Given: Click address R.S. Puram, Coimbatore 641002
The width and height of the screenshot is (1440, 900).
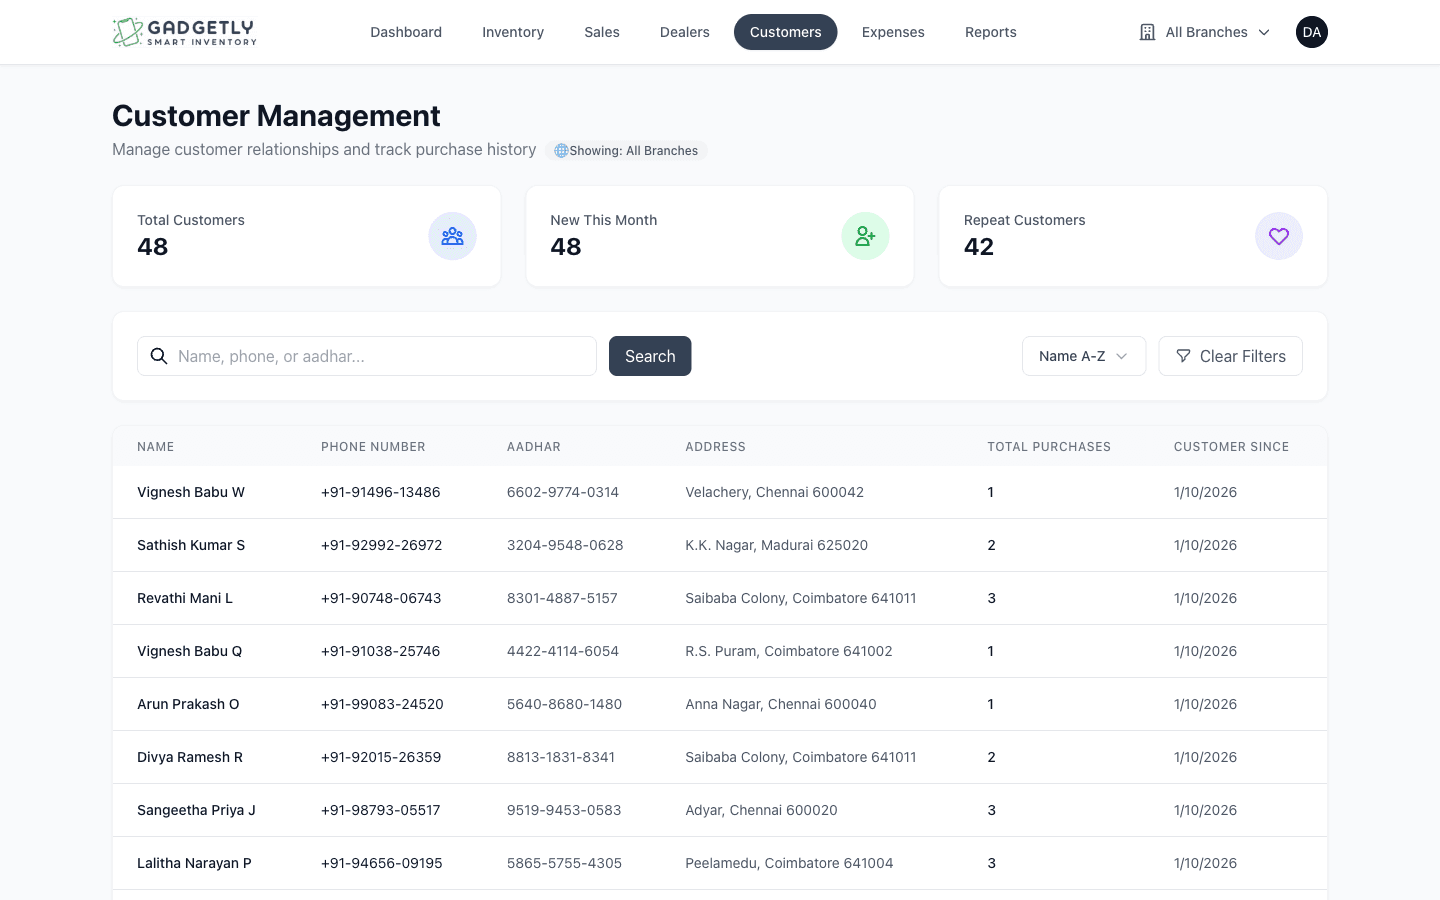Looking at the screenshot, I should pyautogui.click(x=789, y=651).
